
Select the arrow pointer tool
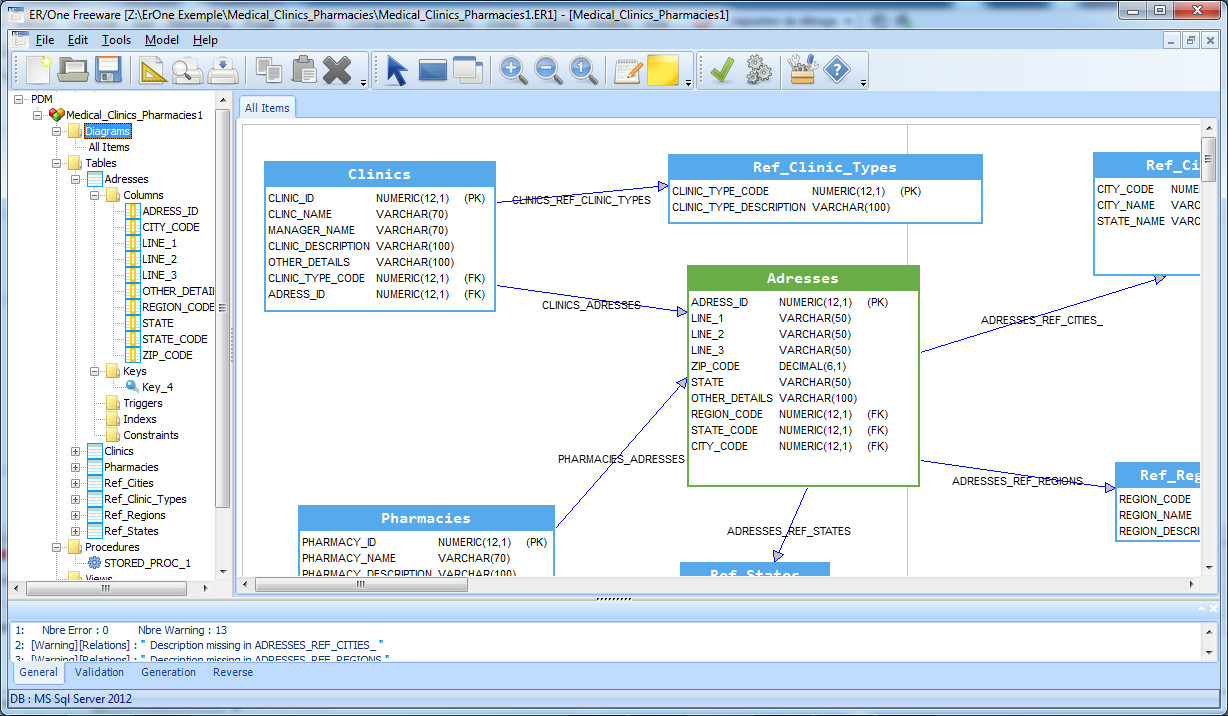click(397, 70)
